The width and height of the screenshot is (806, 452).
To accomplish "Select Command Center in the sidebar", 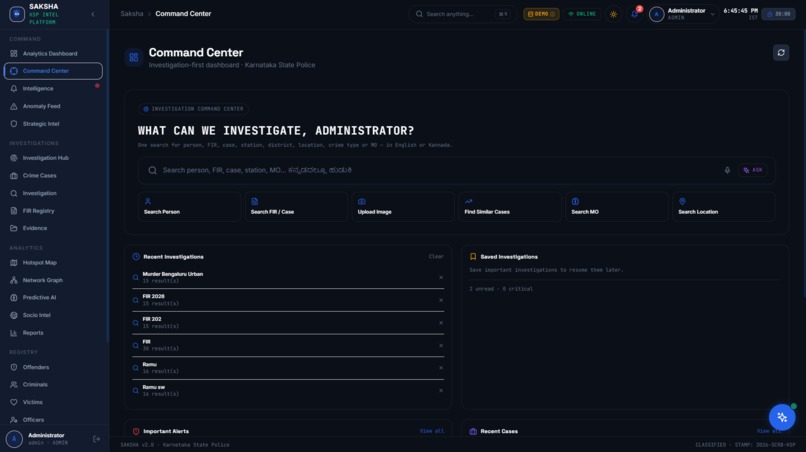I will [53, 71].
